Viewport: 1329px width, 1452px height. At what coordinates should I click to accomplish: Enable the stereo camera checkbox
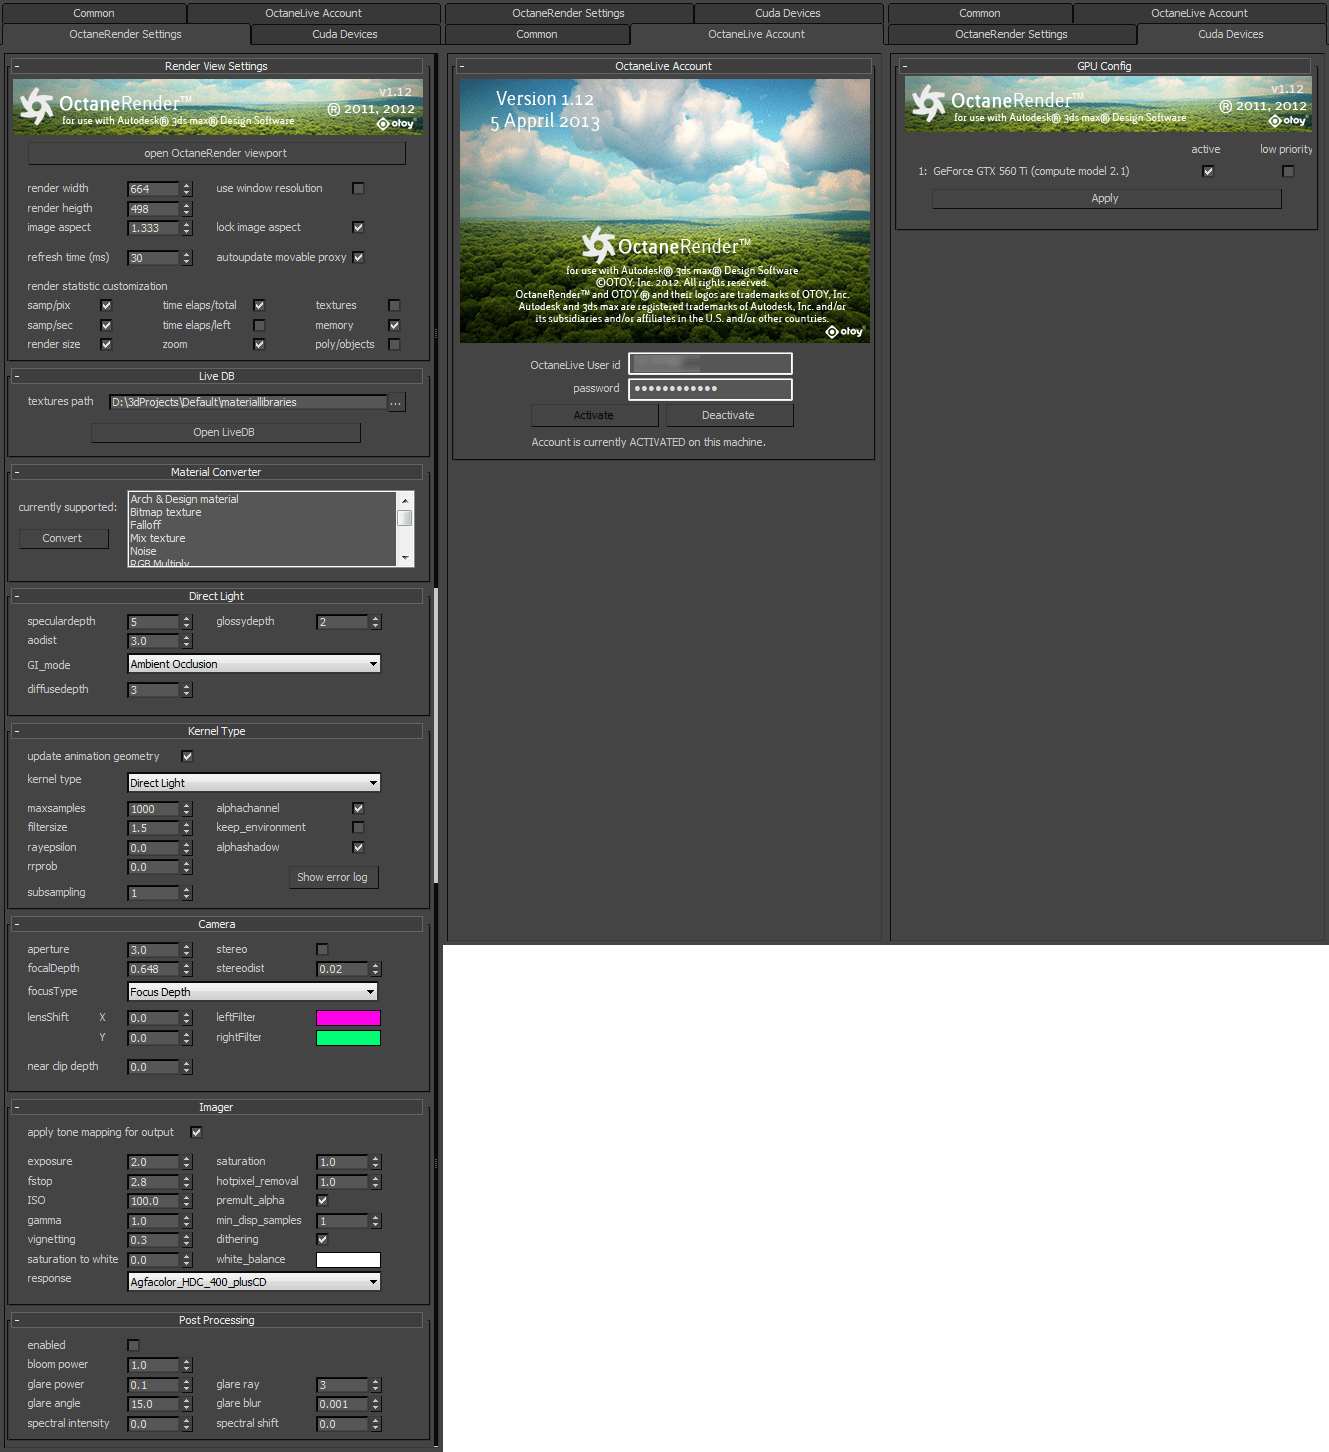point(322,949)
